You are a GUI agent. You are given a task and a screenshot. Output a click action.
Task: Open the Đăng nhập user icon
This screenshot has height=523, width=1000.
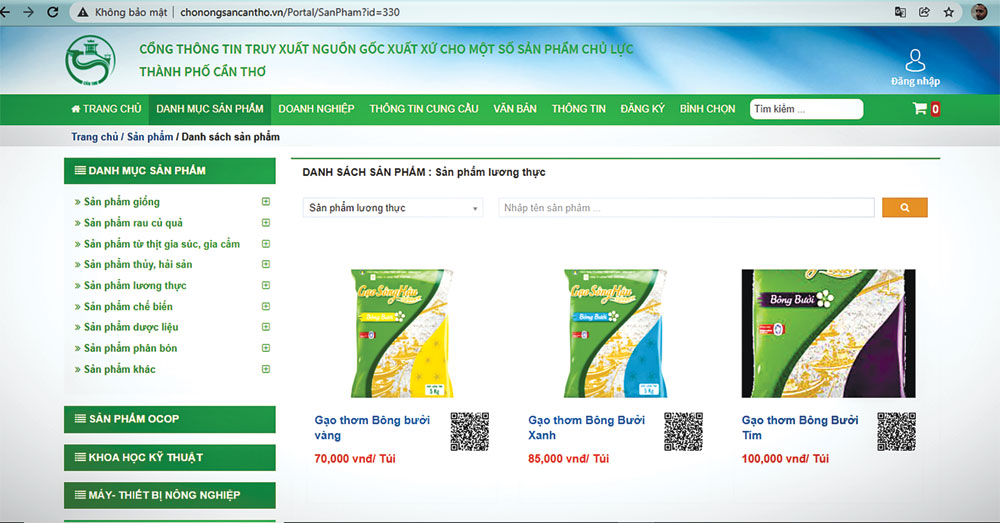915,61
